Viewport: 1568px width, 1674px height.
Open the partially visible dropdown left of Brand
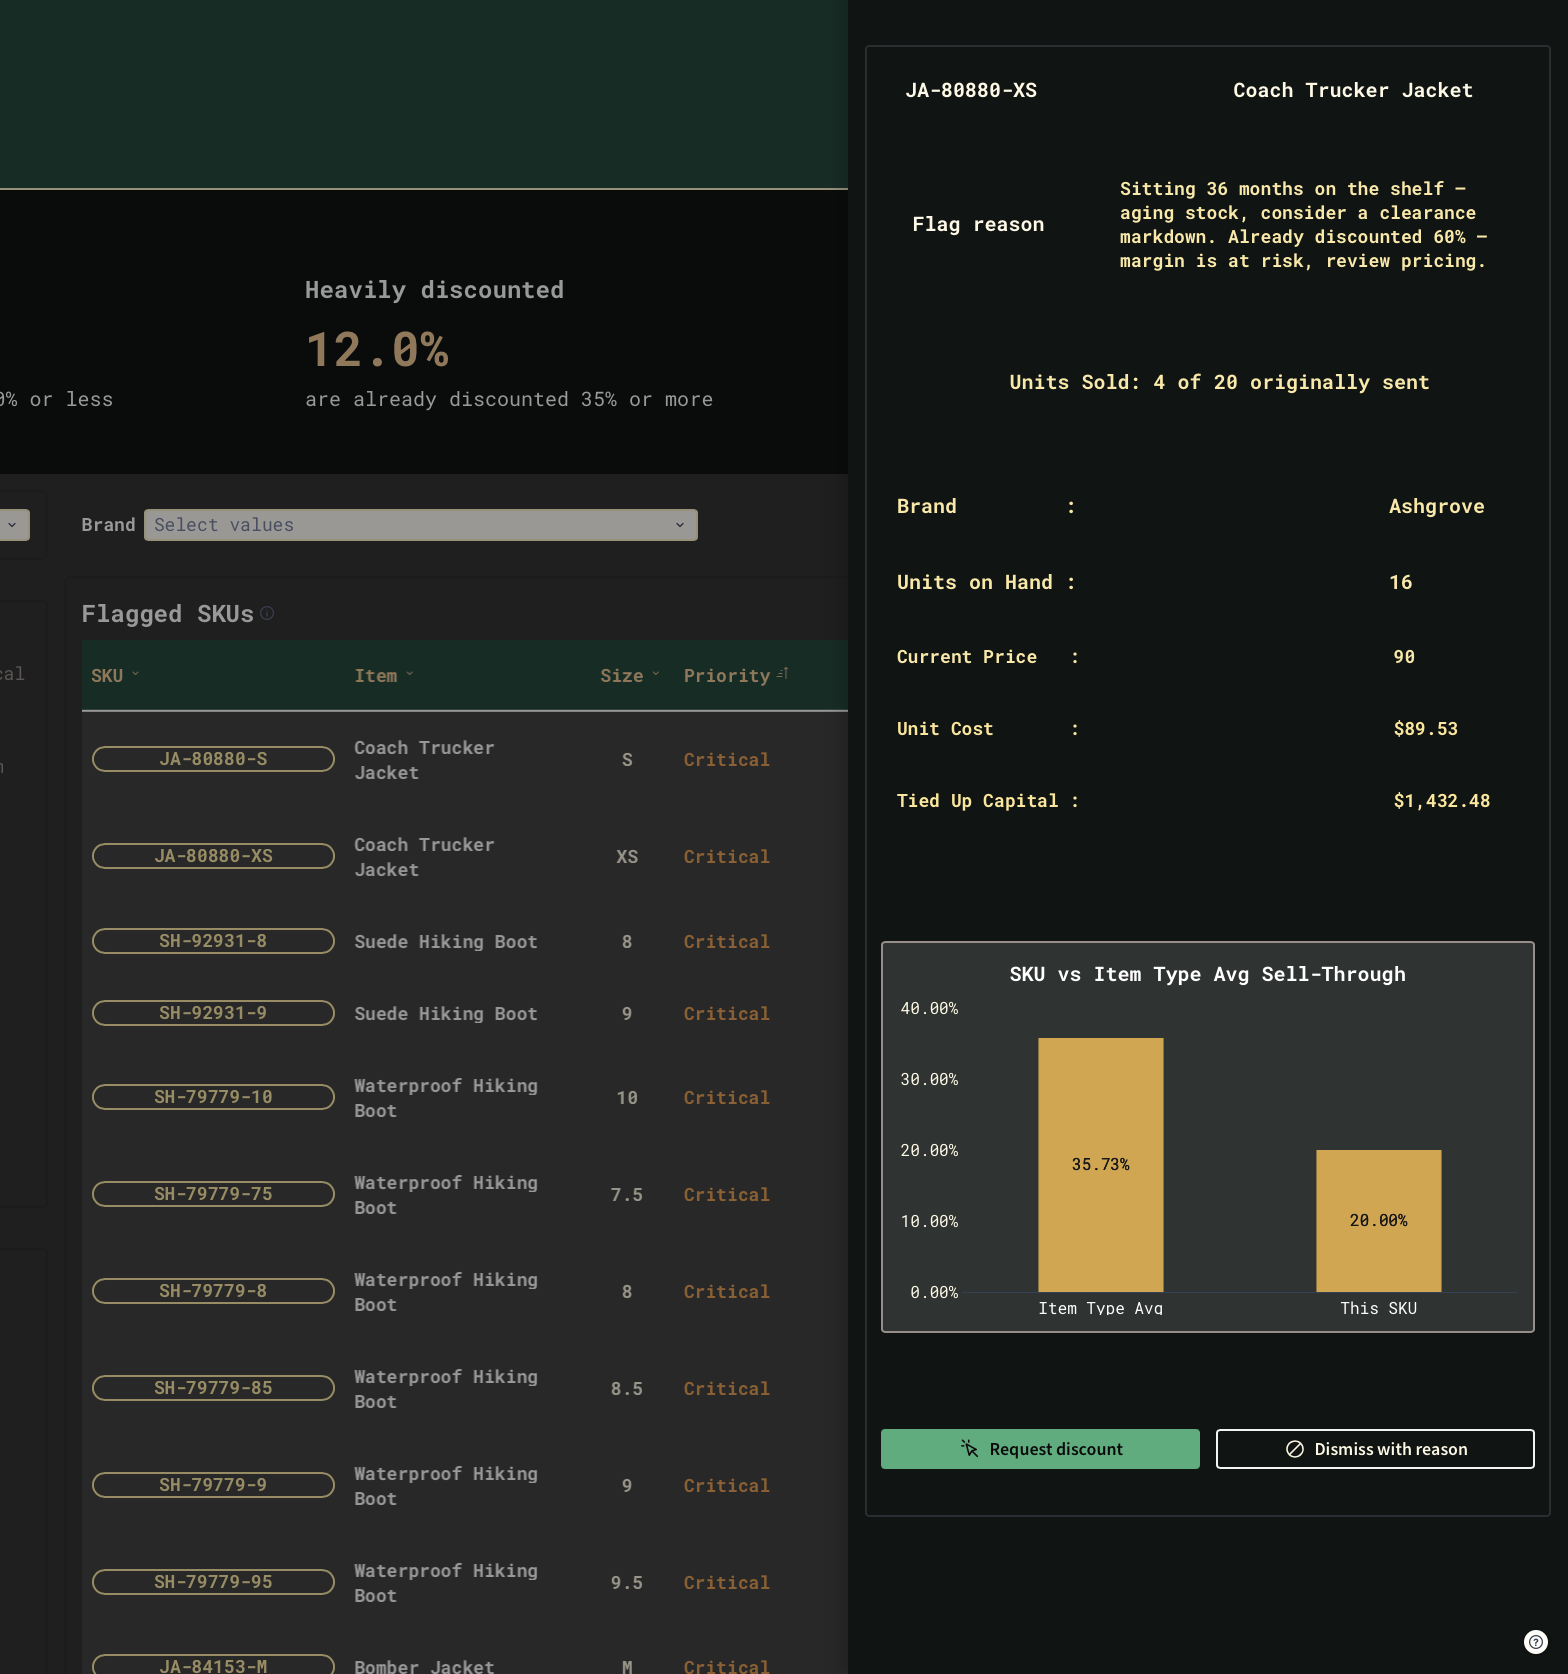[14, 525]
